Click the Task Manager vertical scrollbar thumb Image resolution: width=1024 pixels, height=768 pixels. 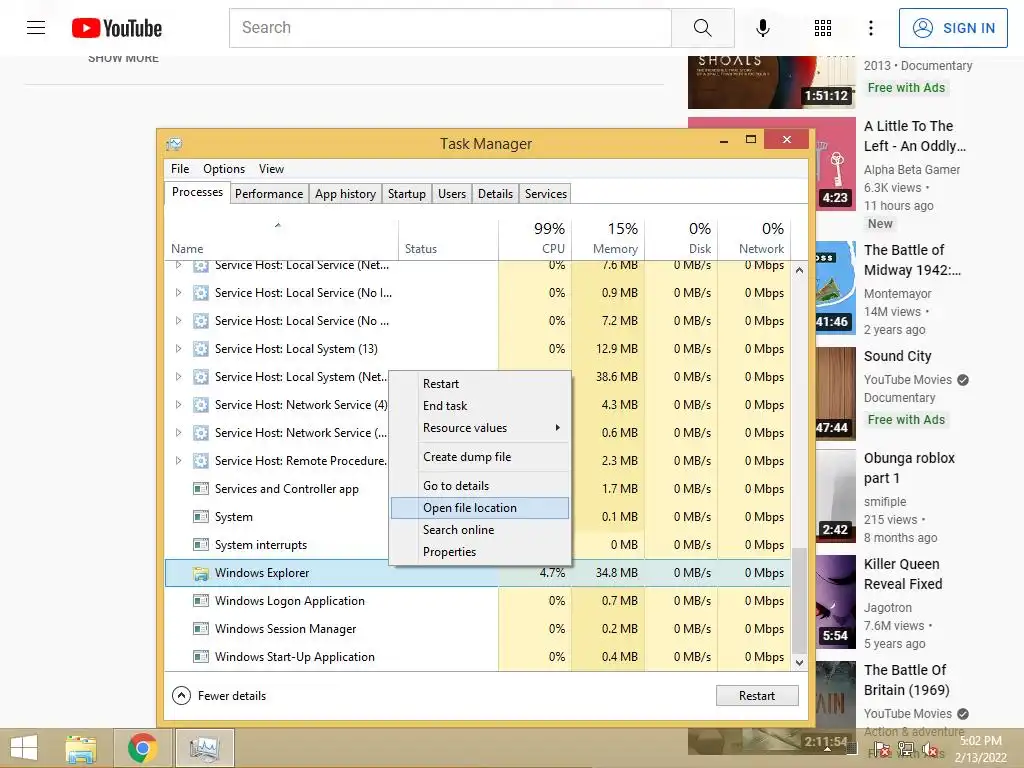click(799, 600)
